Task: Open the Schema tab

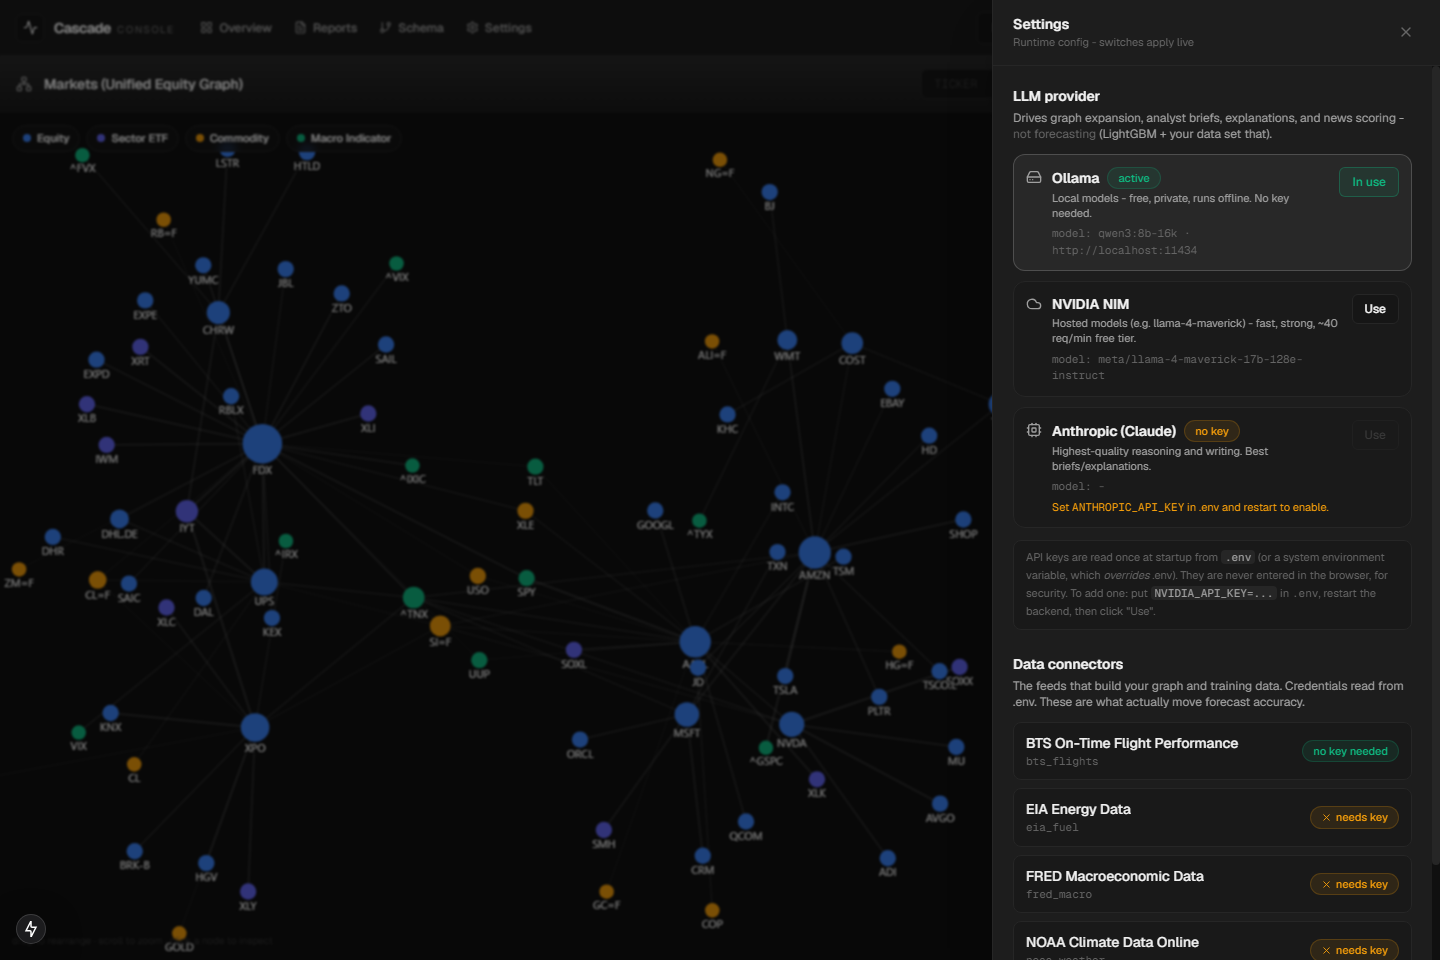Action: pos(412,28)
